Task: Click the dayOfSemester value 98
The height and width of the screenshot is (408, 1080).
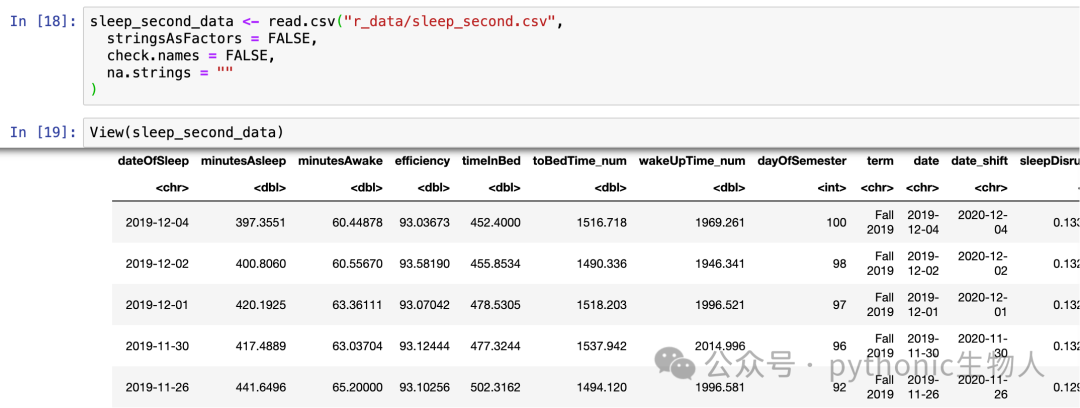Action: click(x=840, y=263)
